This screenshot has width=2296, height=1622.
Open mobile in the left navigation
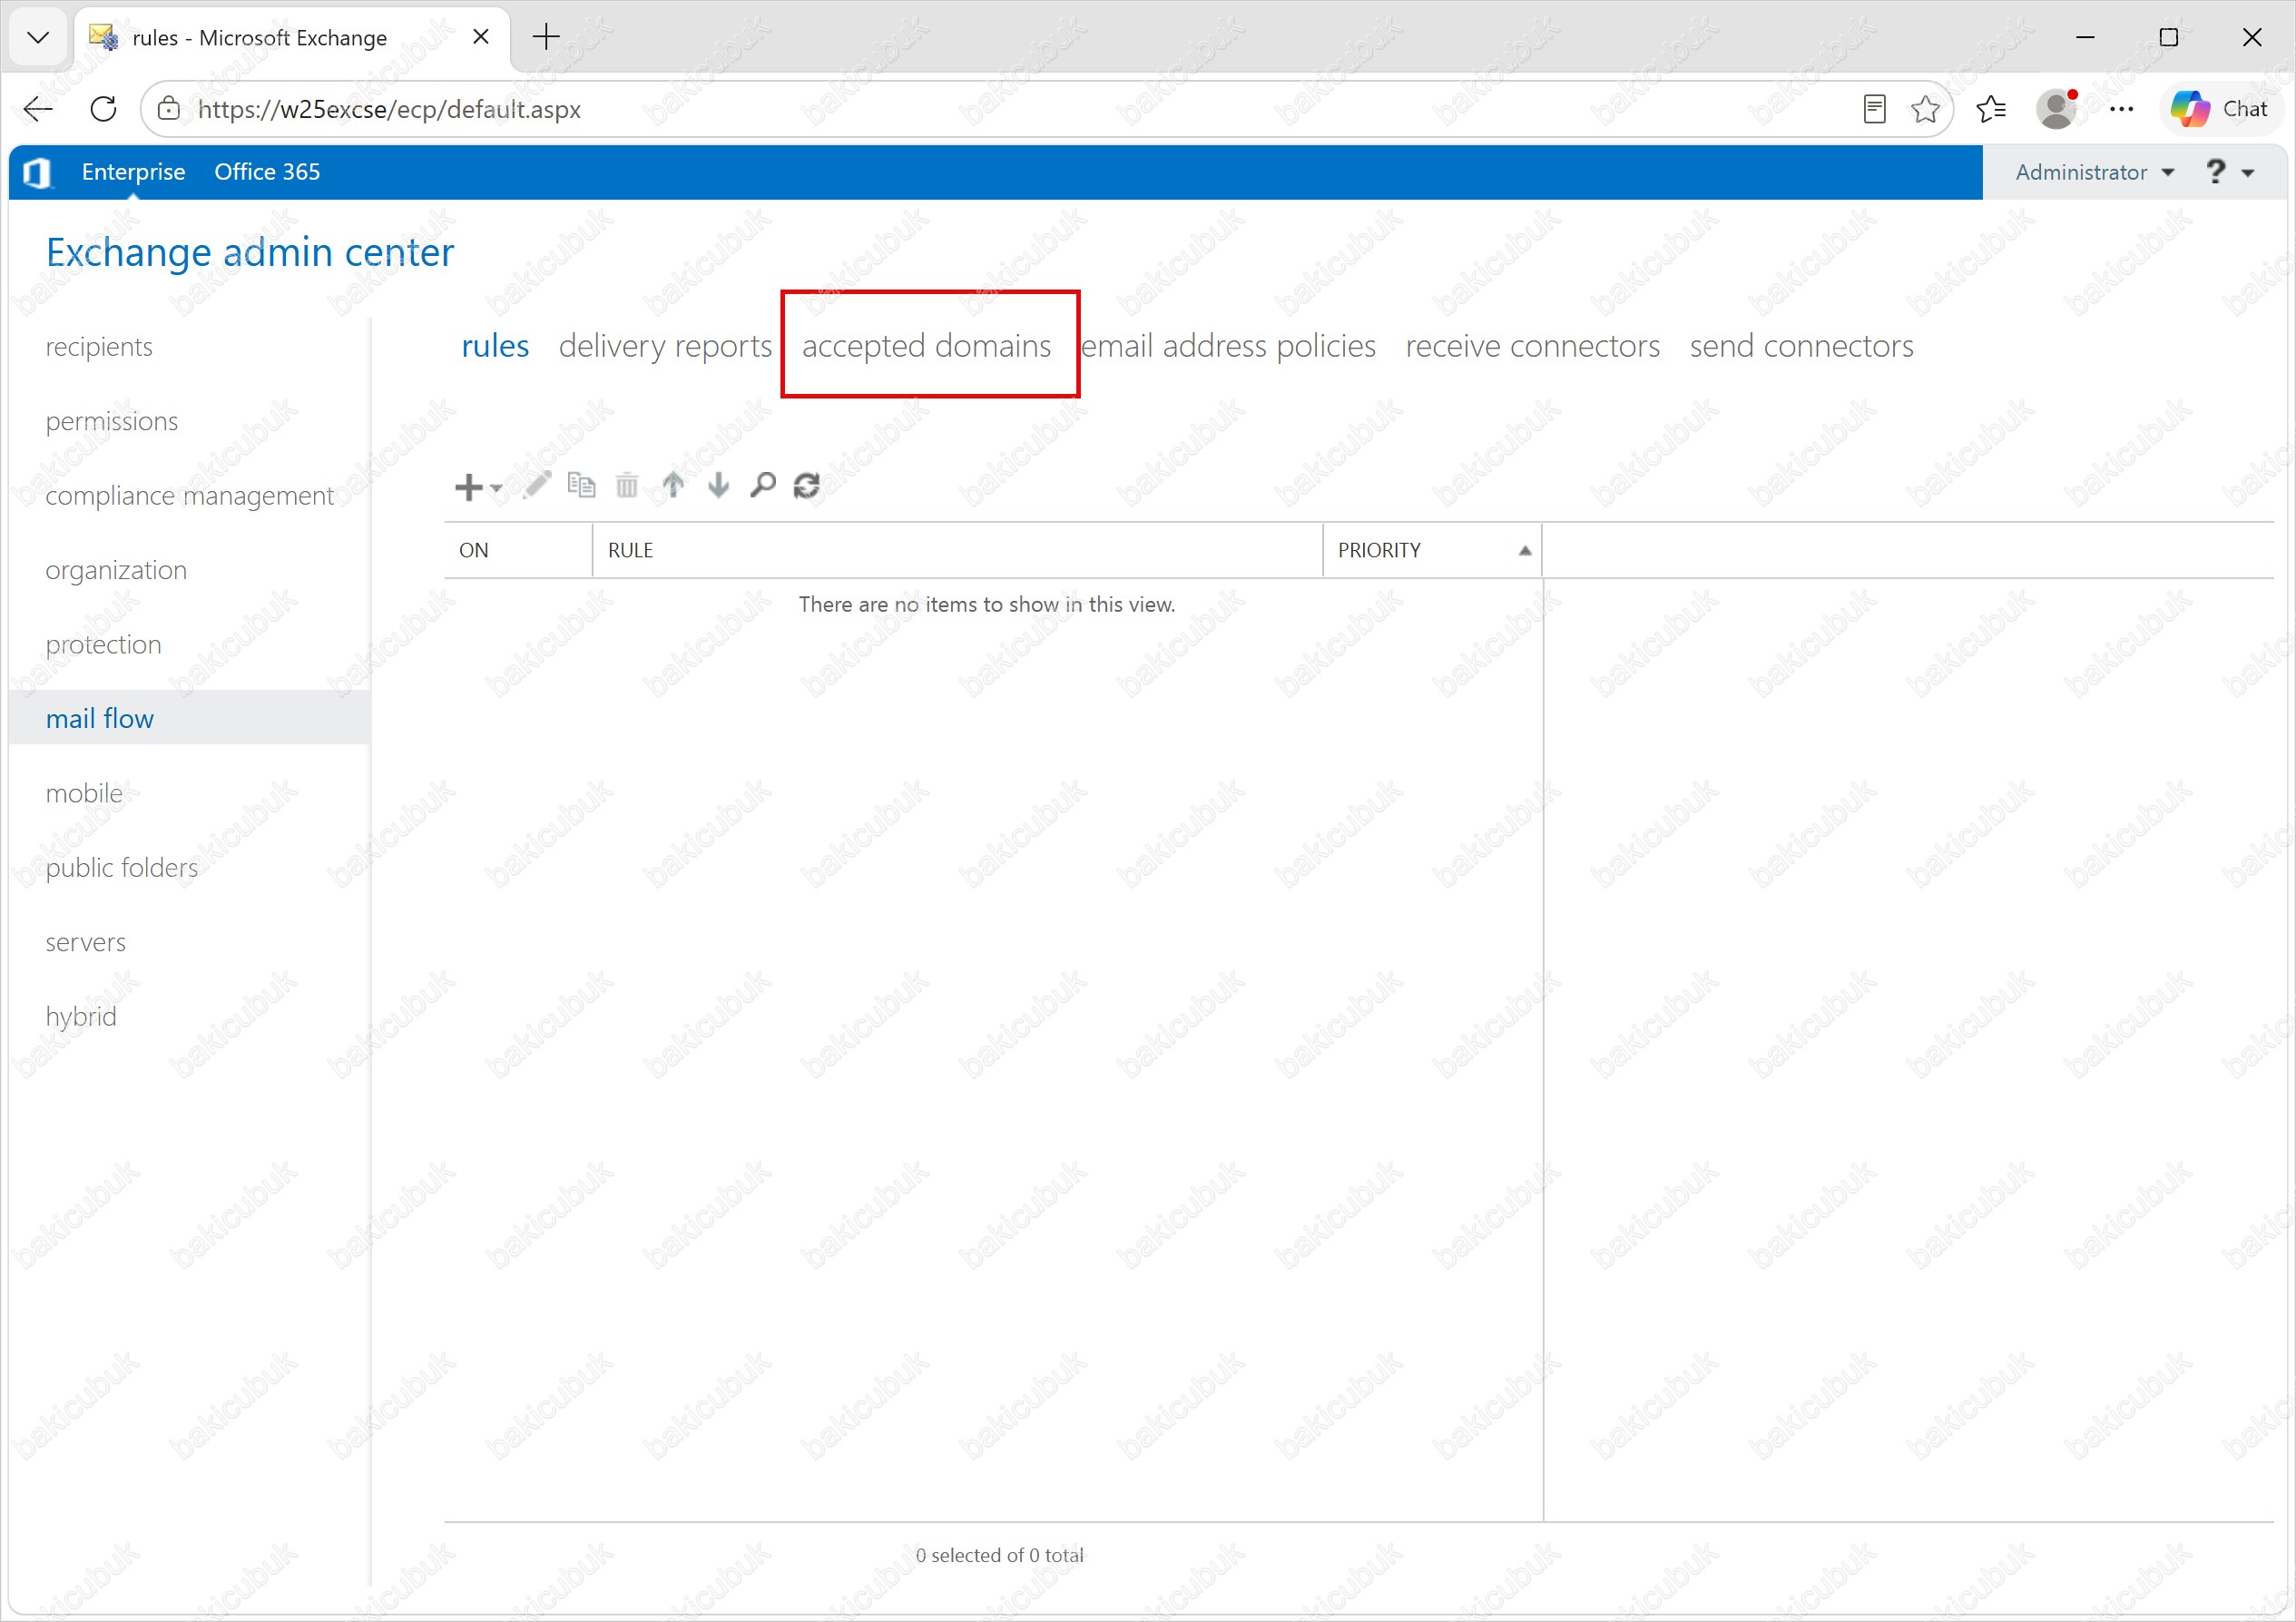[84, 793]
